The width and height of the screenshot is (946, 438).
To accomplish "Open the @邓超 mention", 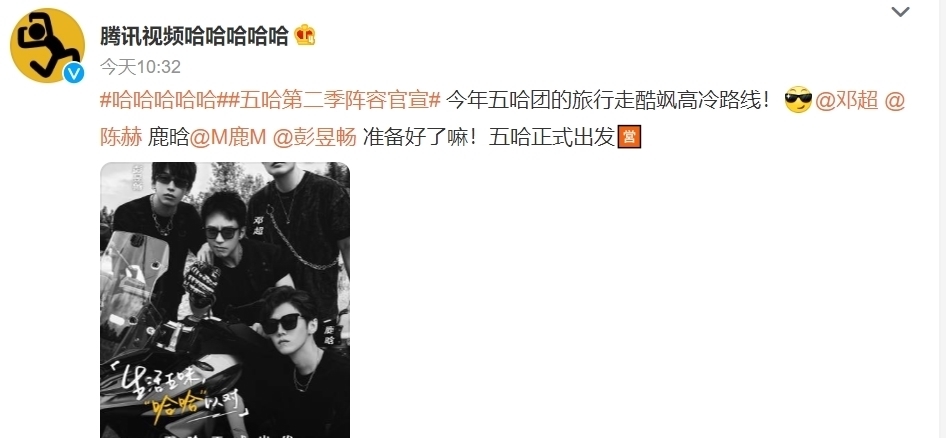I will pos(846,100).
